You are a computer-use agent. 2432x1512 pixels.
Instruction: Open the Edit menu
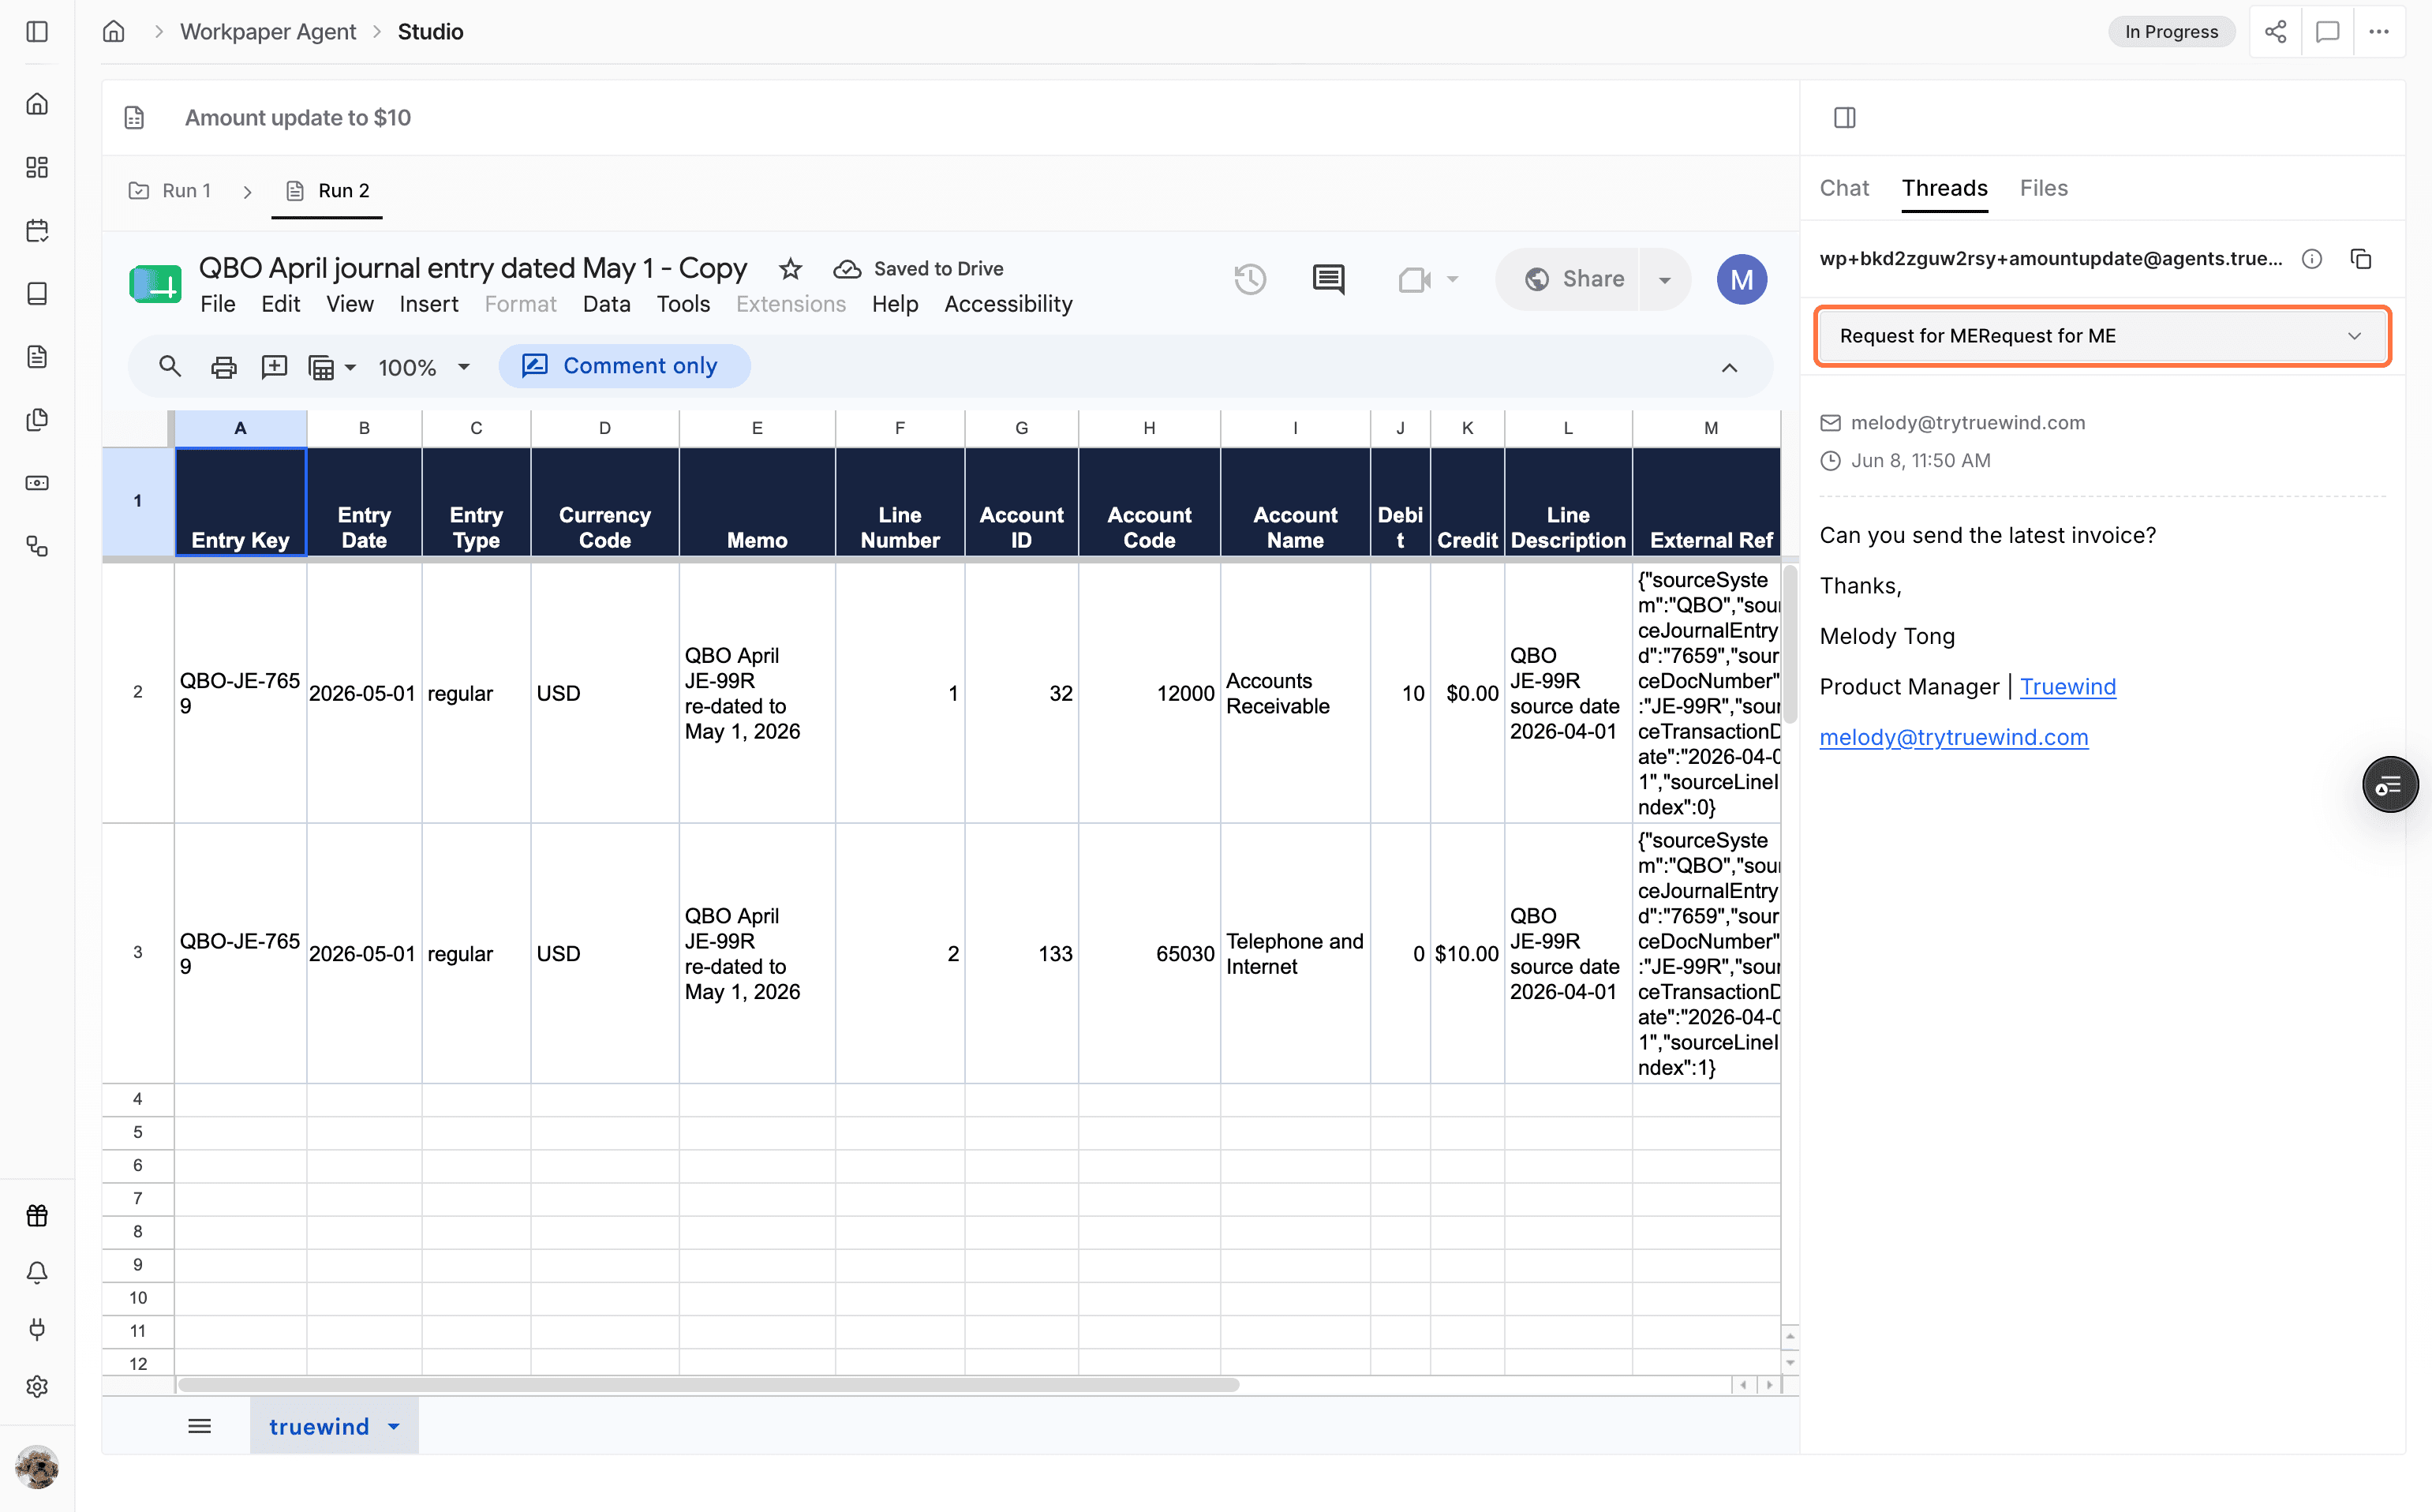[281, 304]
